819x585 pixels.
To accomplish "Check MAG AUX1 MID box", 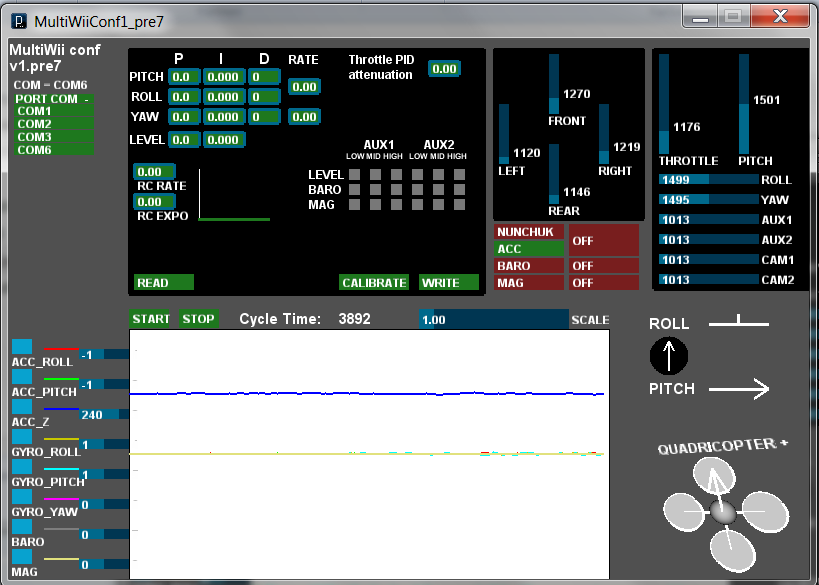I will tap(376, 204).
